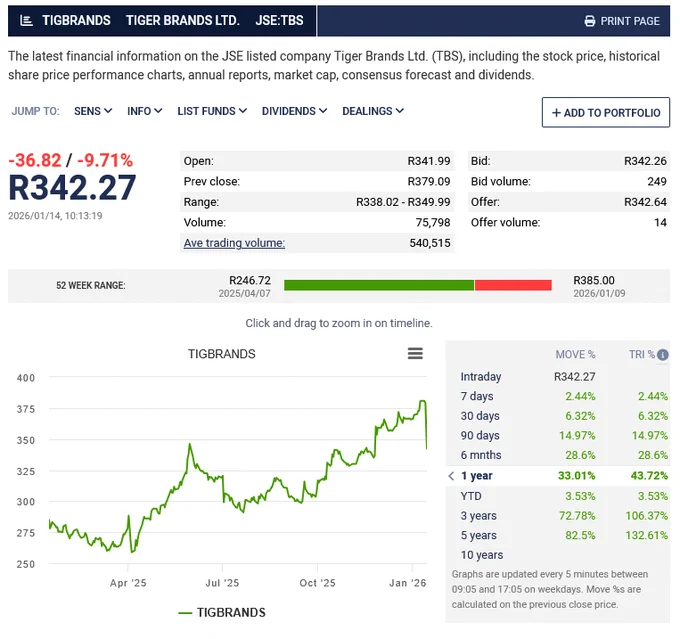Screen dimensions: 680x639
Task: Expand the DEALINGS dropdown
Action: (373, 111)
